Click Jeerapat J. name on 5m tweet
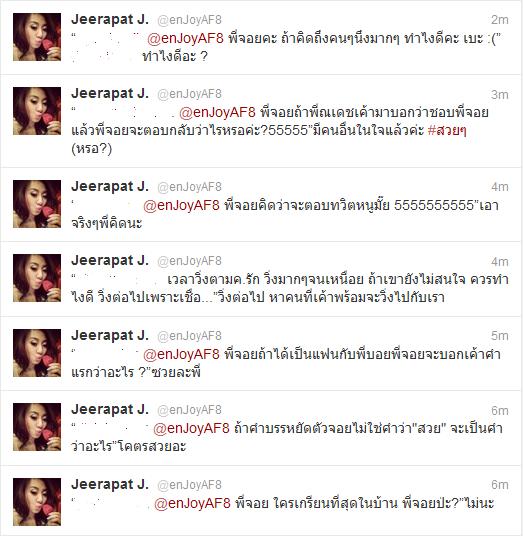Viewport: 523px width, 536px height. point(110,336)
